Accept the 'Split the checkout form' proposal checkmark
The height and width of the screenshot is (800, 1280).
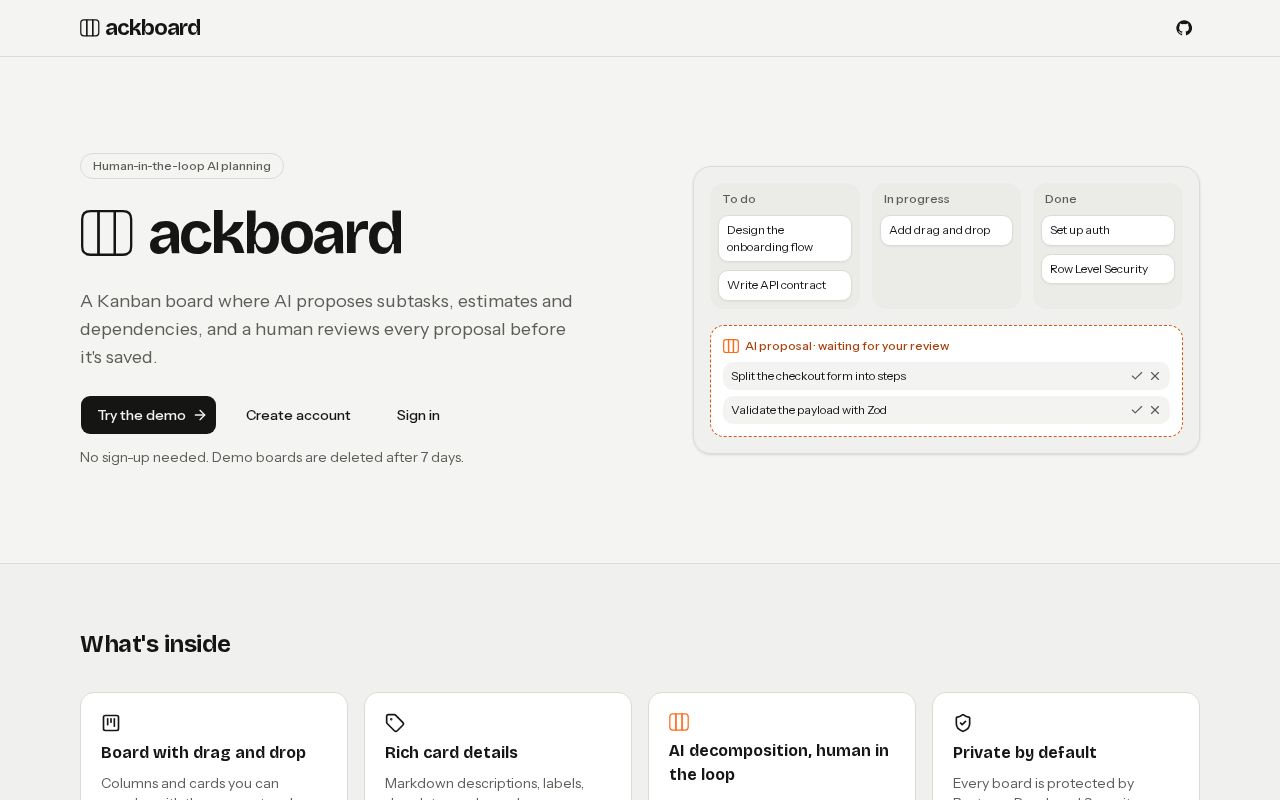[x=1137, y=376]
